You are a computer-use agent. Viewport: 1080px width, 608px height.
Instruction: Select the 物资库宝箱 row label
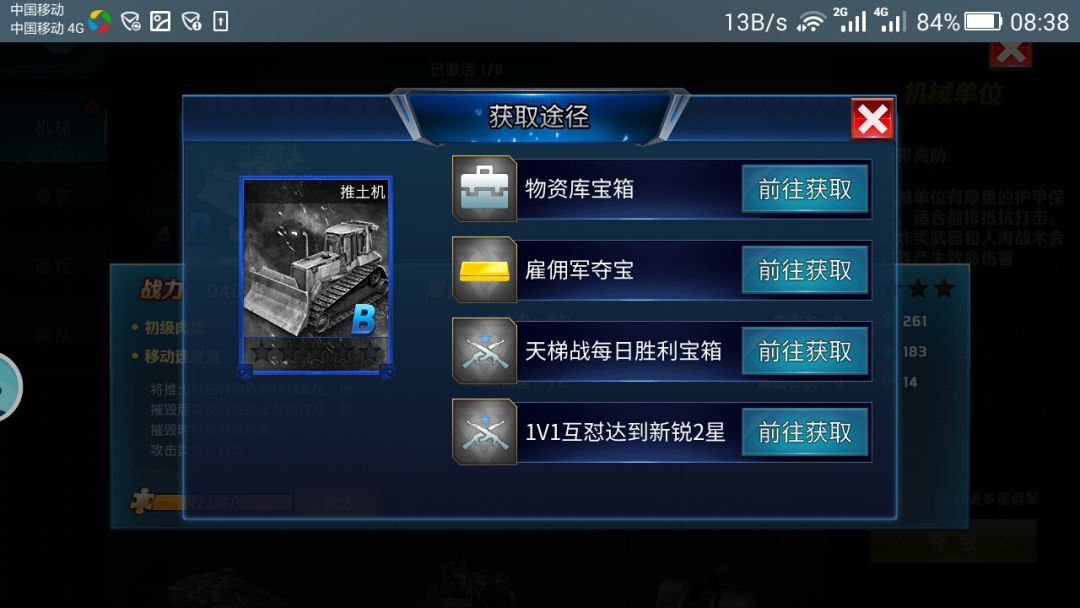tap(579, 189)
